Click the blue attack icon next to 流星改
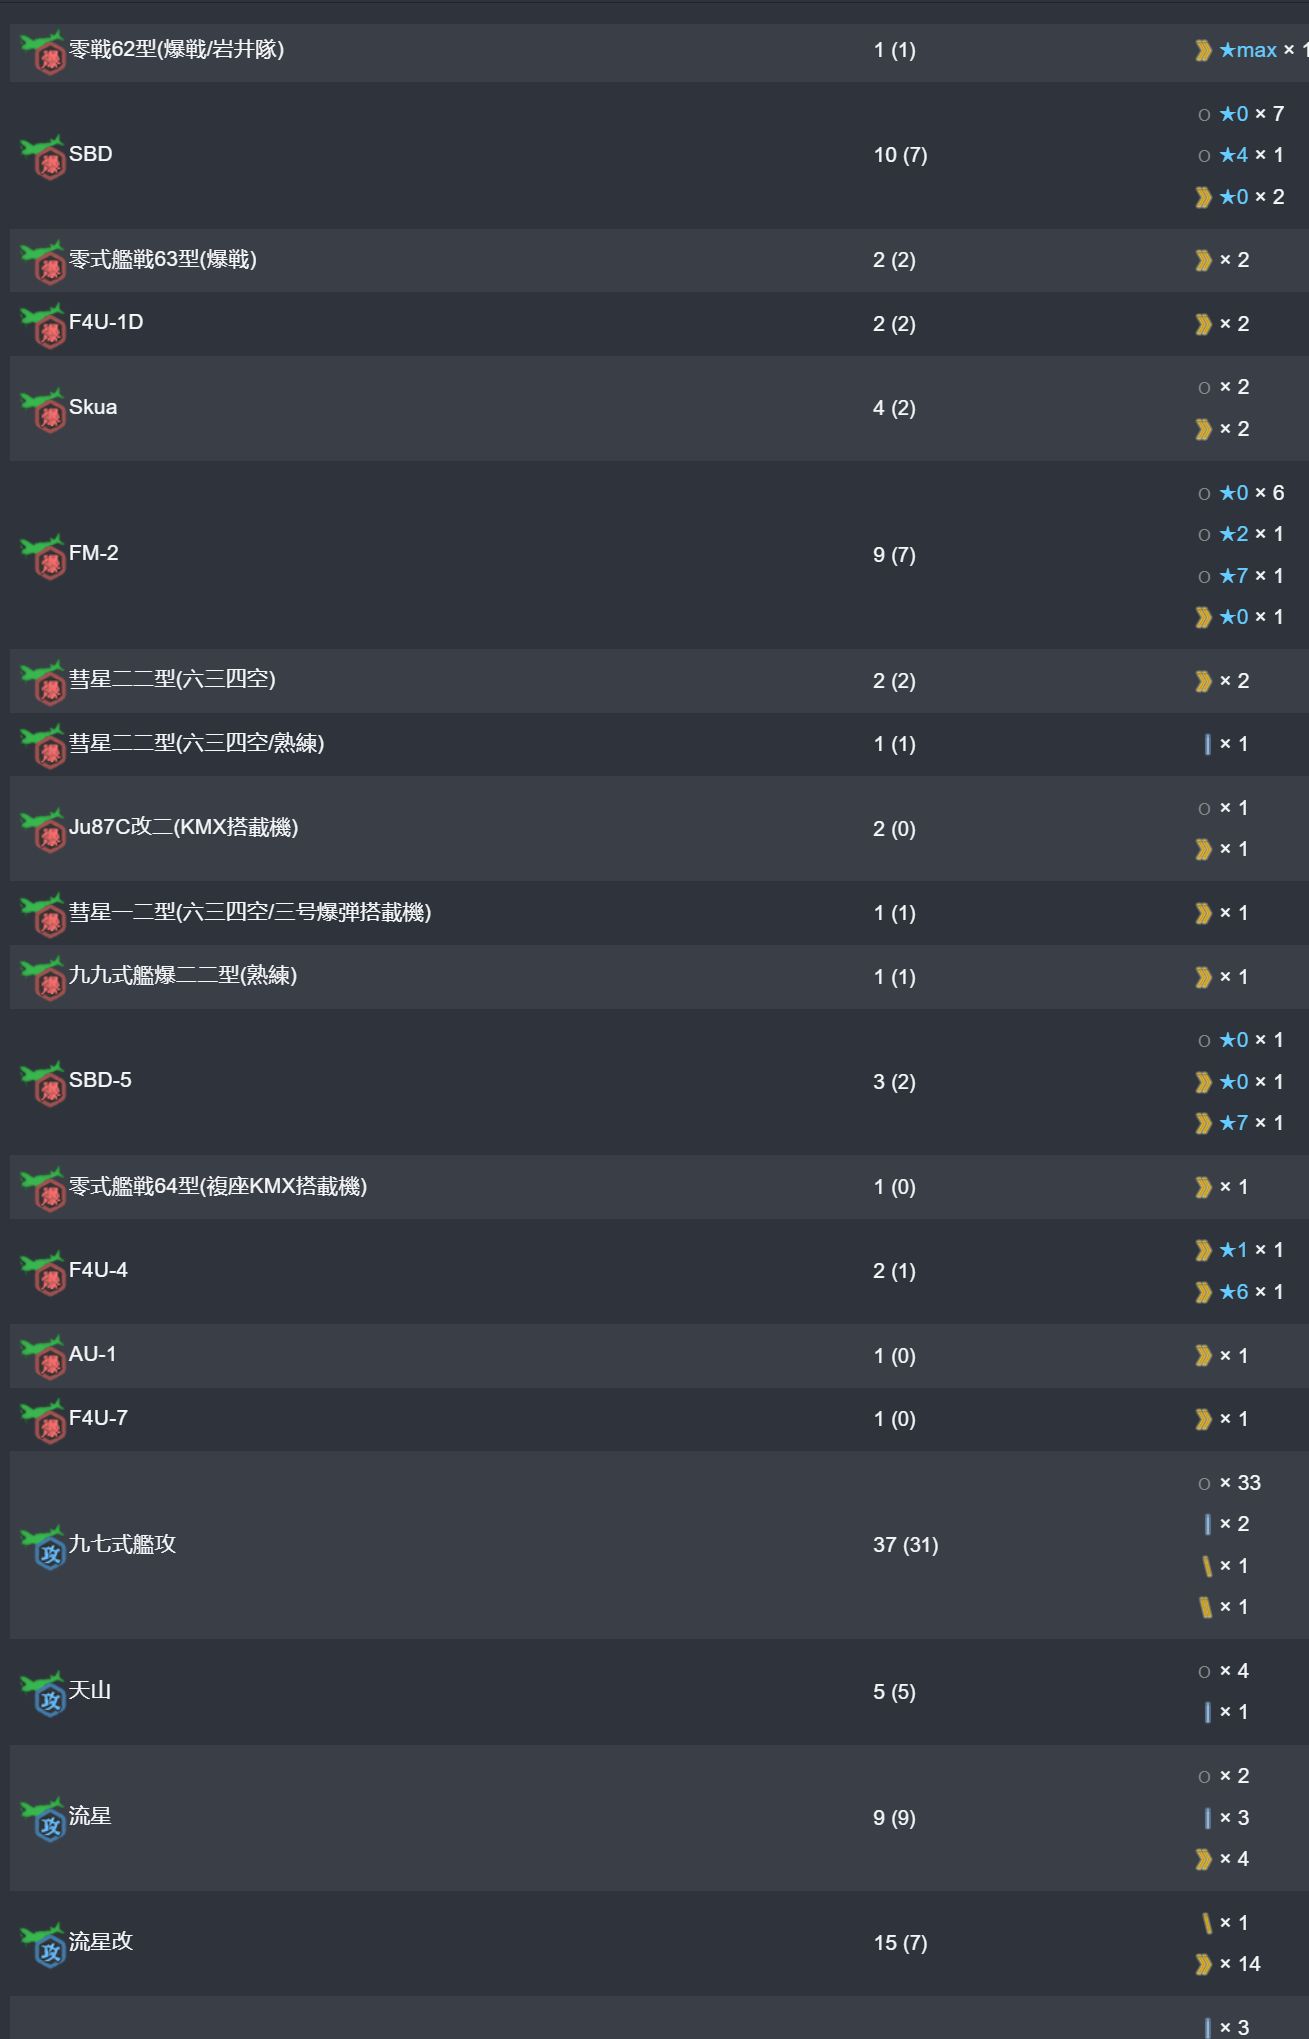Image resolution: width=1309 pixels, height=2039 pixels. [x=43, y=1944]
